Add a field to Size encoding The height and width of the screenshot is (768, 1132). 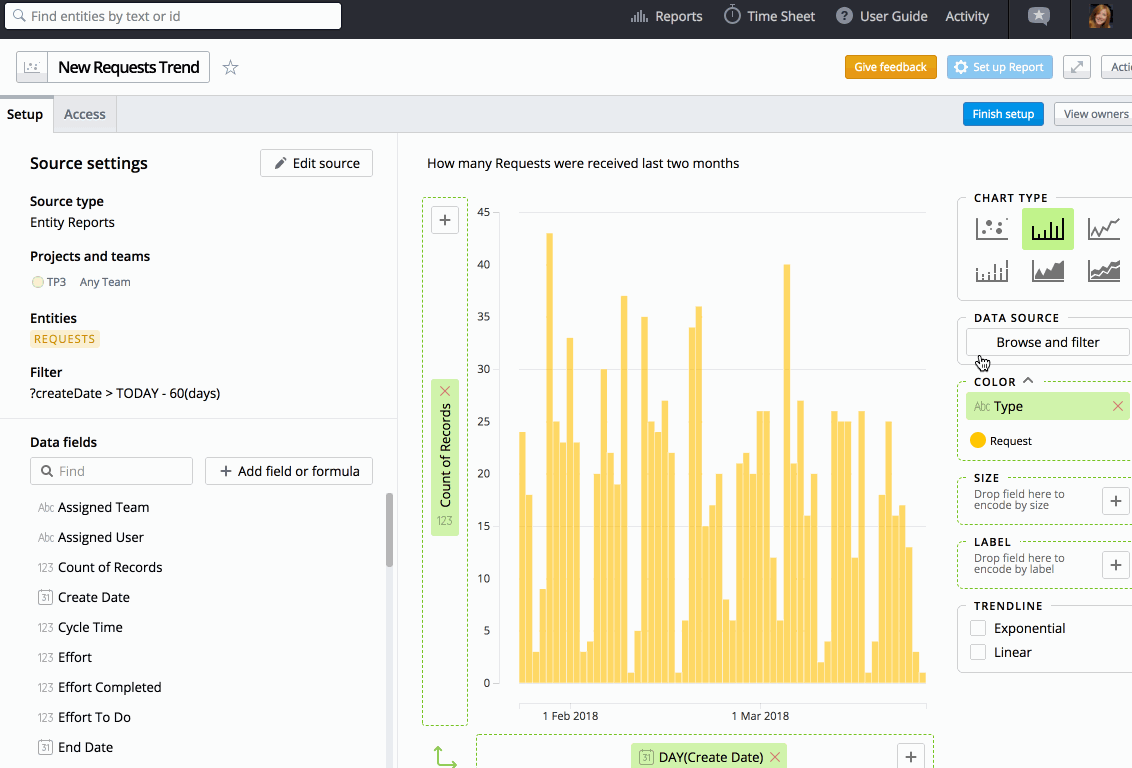[1115, 500]
